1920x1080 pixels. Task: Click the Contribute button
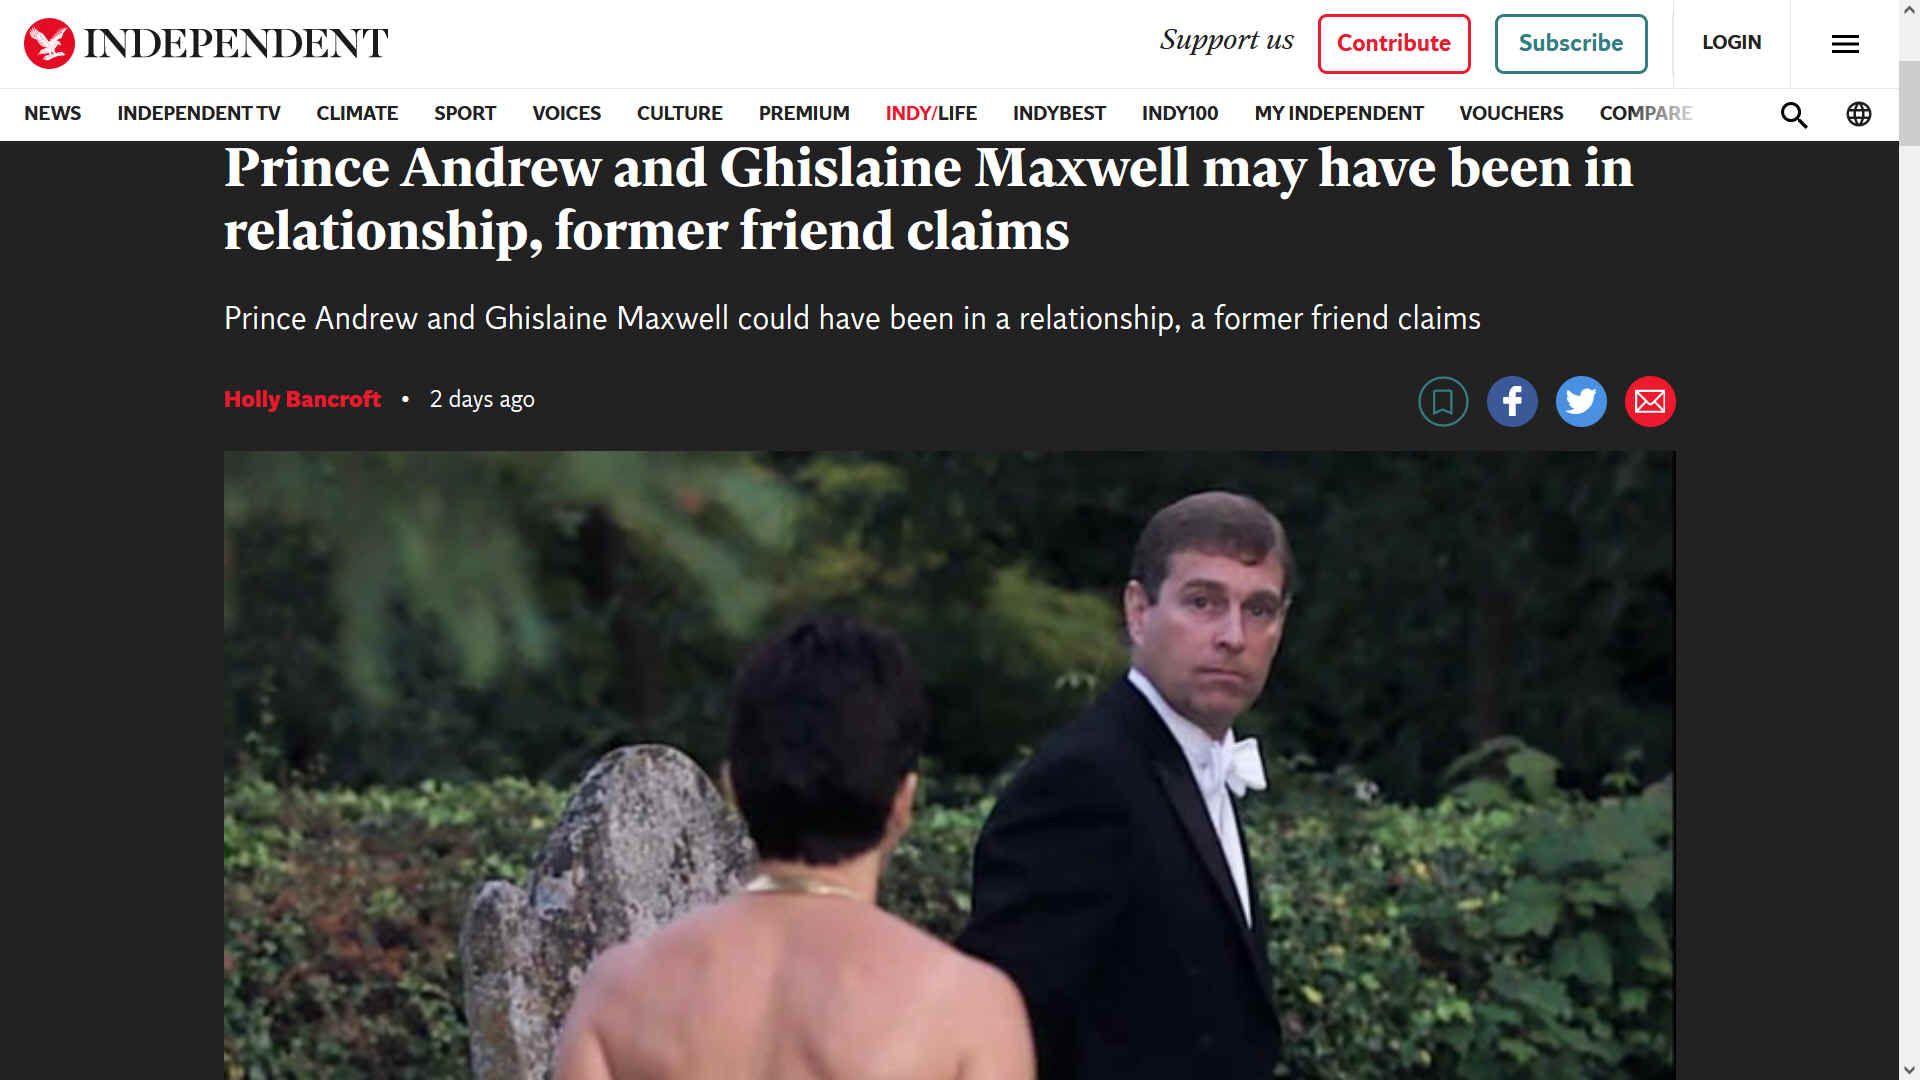pos(1394,44)
